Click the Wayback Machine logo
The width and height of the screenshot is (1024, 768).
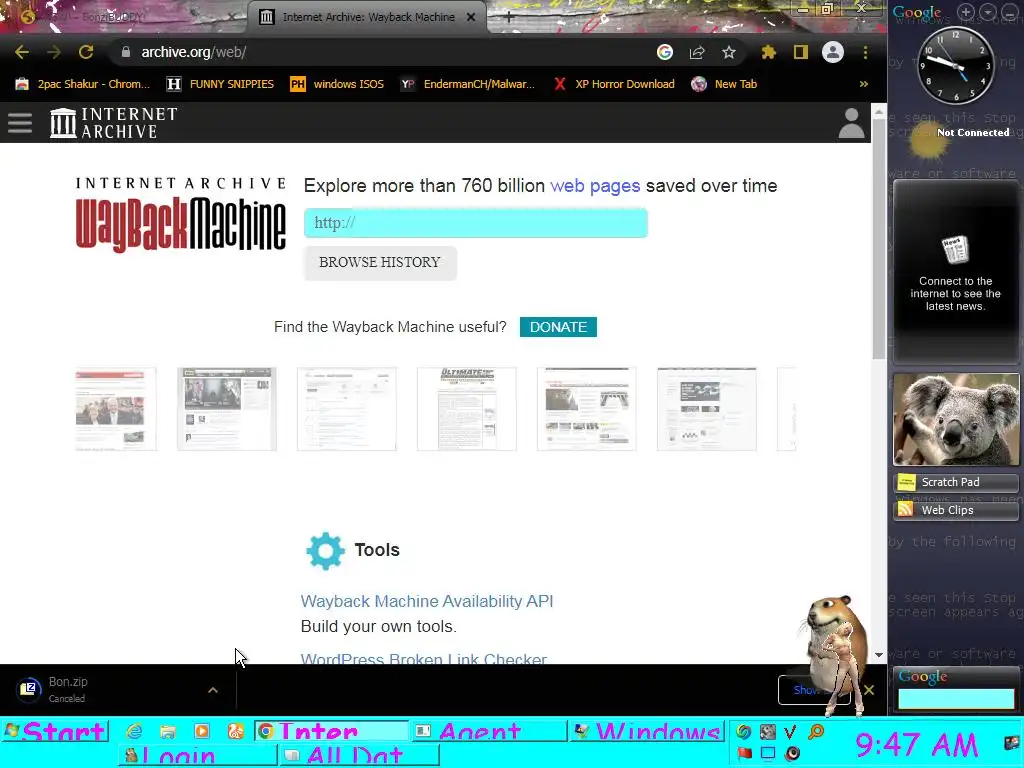(181, 214)
